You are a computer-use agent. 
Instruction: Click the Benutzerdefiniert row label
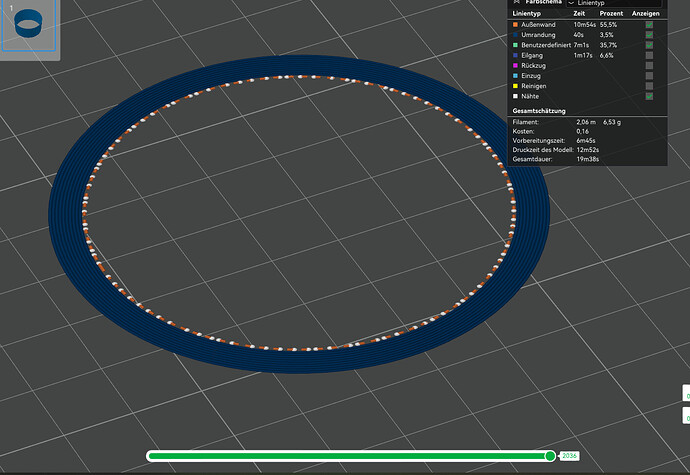tap(546, 45)
